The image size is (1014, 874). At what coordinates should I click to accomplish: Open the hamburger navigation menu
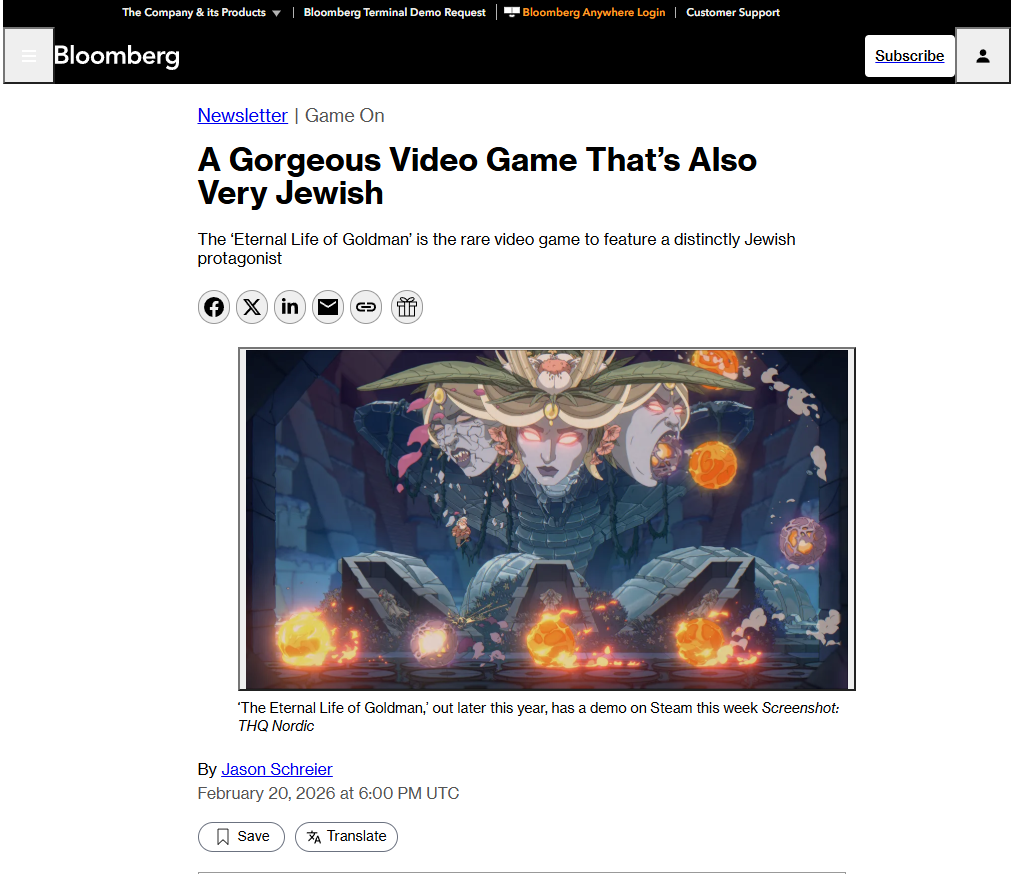(x=28, y=56)
